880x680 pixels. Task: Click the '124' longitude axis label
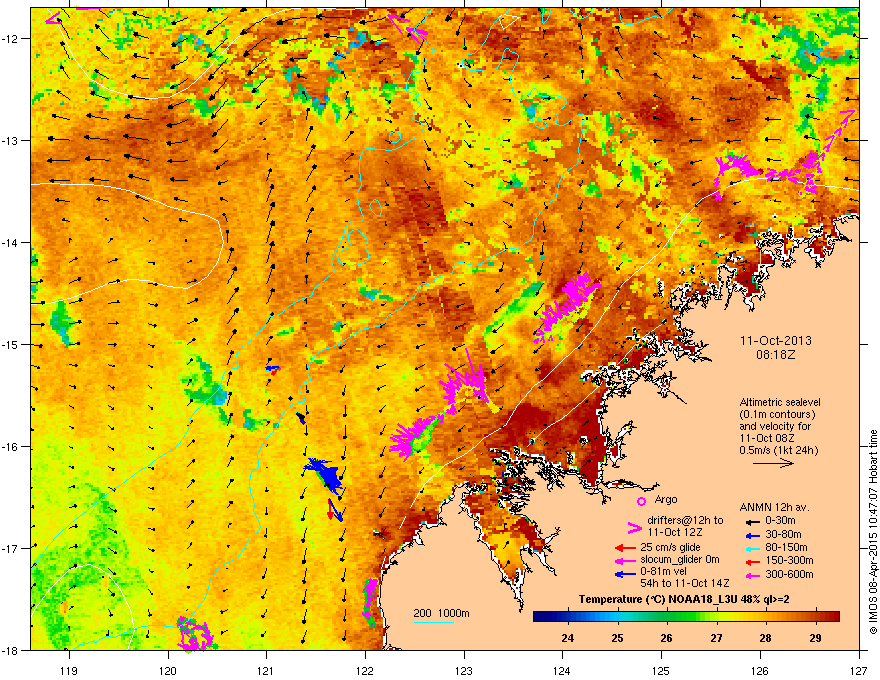point(562,671)
